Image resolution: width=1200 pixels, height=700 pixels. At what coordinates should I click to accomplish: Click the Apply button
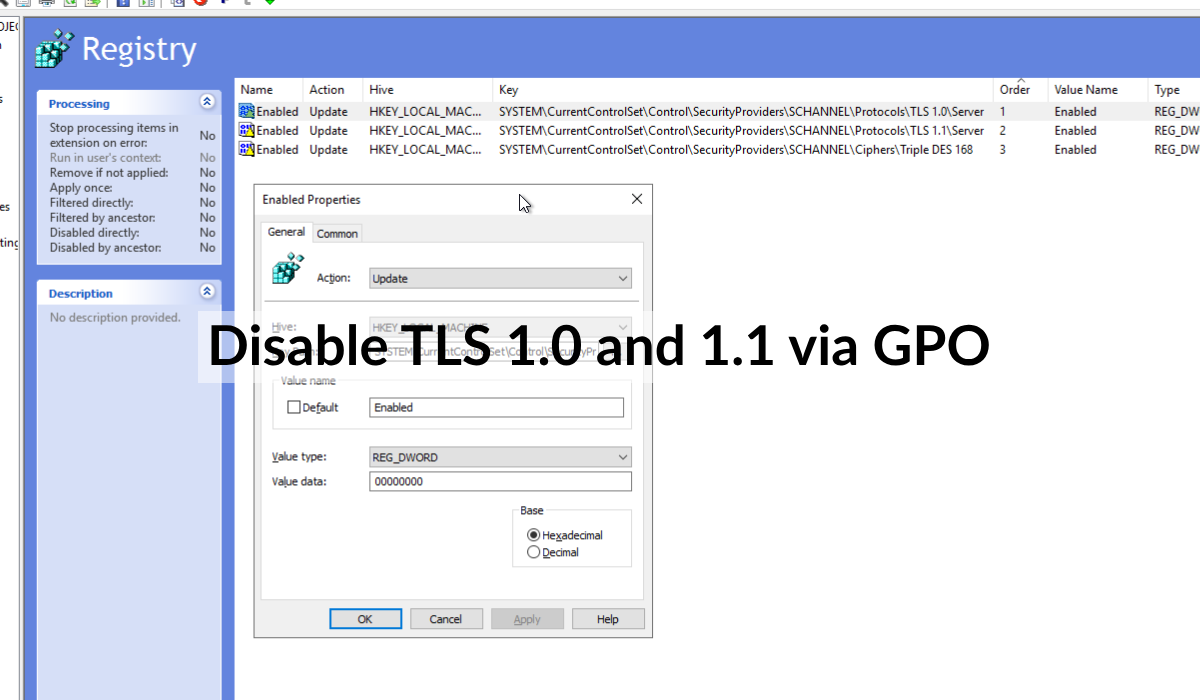(x=527, y=618)
